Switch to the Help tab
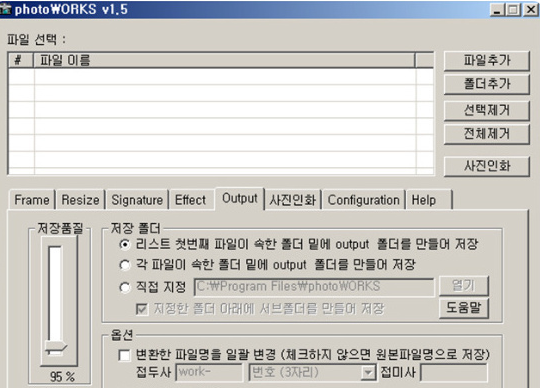Screen dimensions: 540x388 pos(429,200)
